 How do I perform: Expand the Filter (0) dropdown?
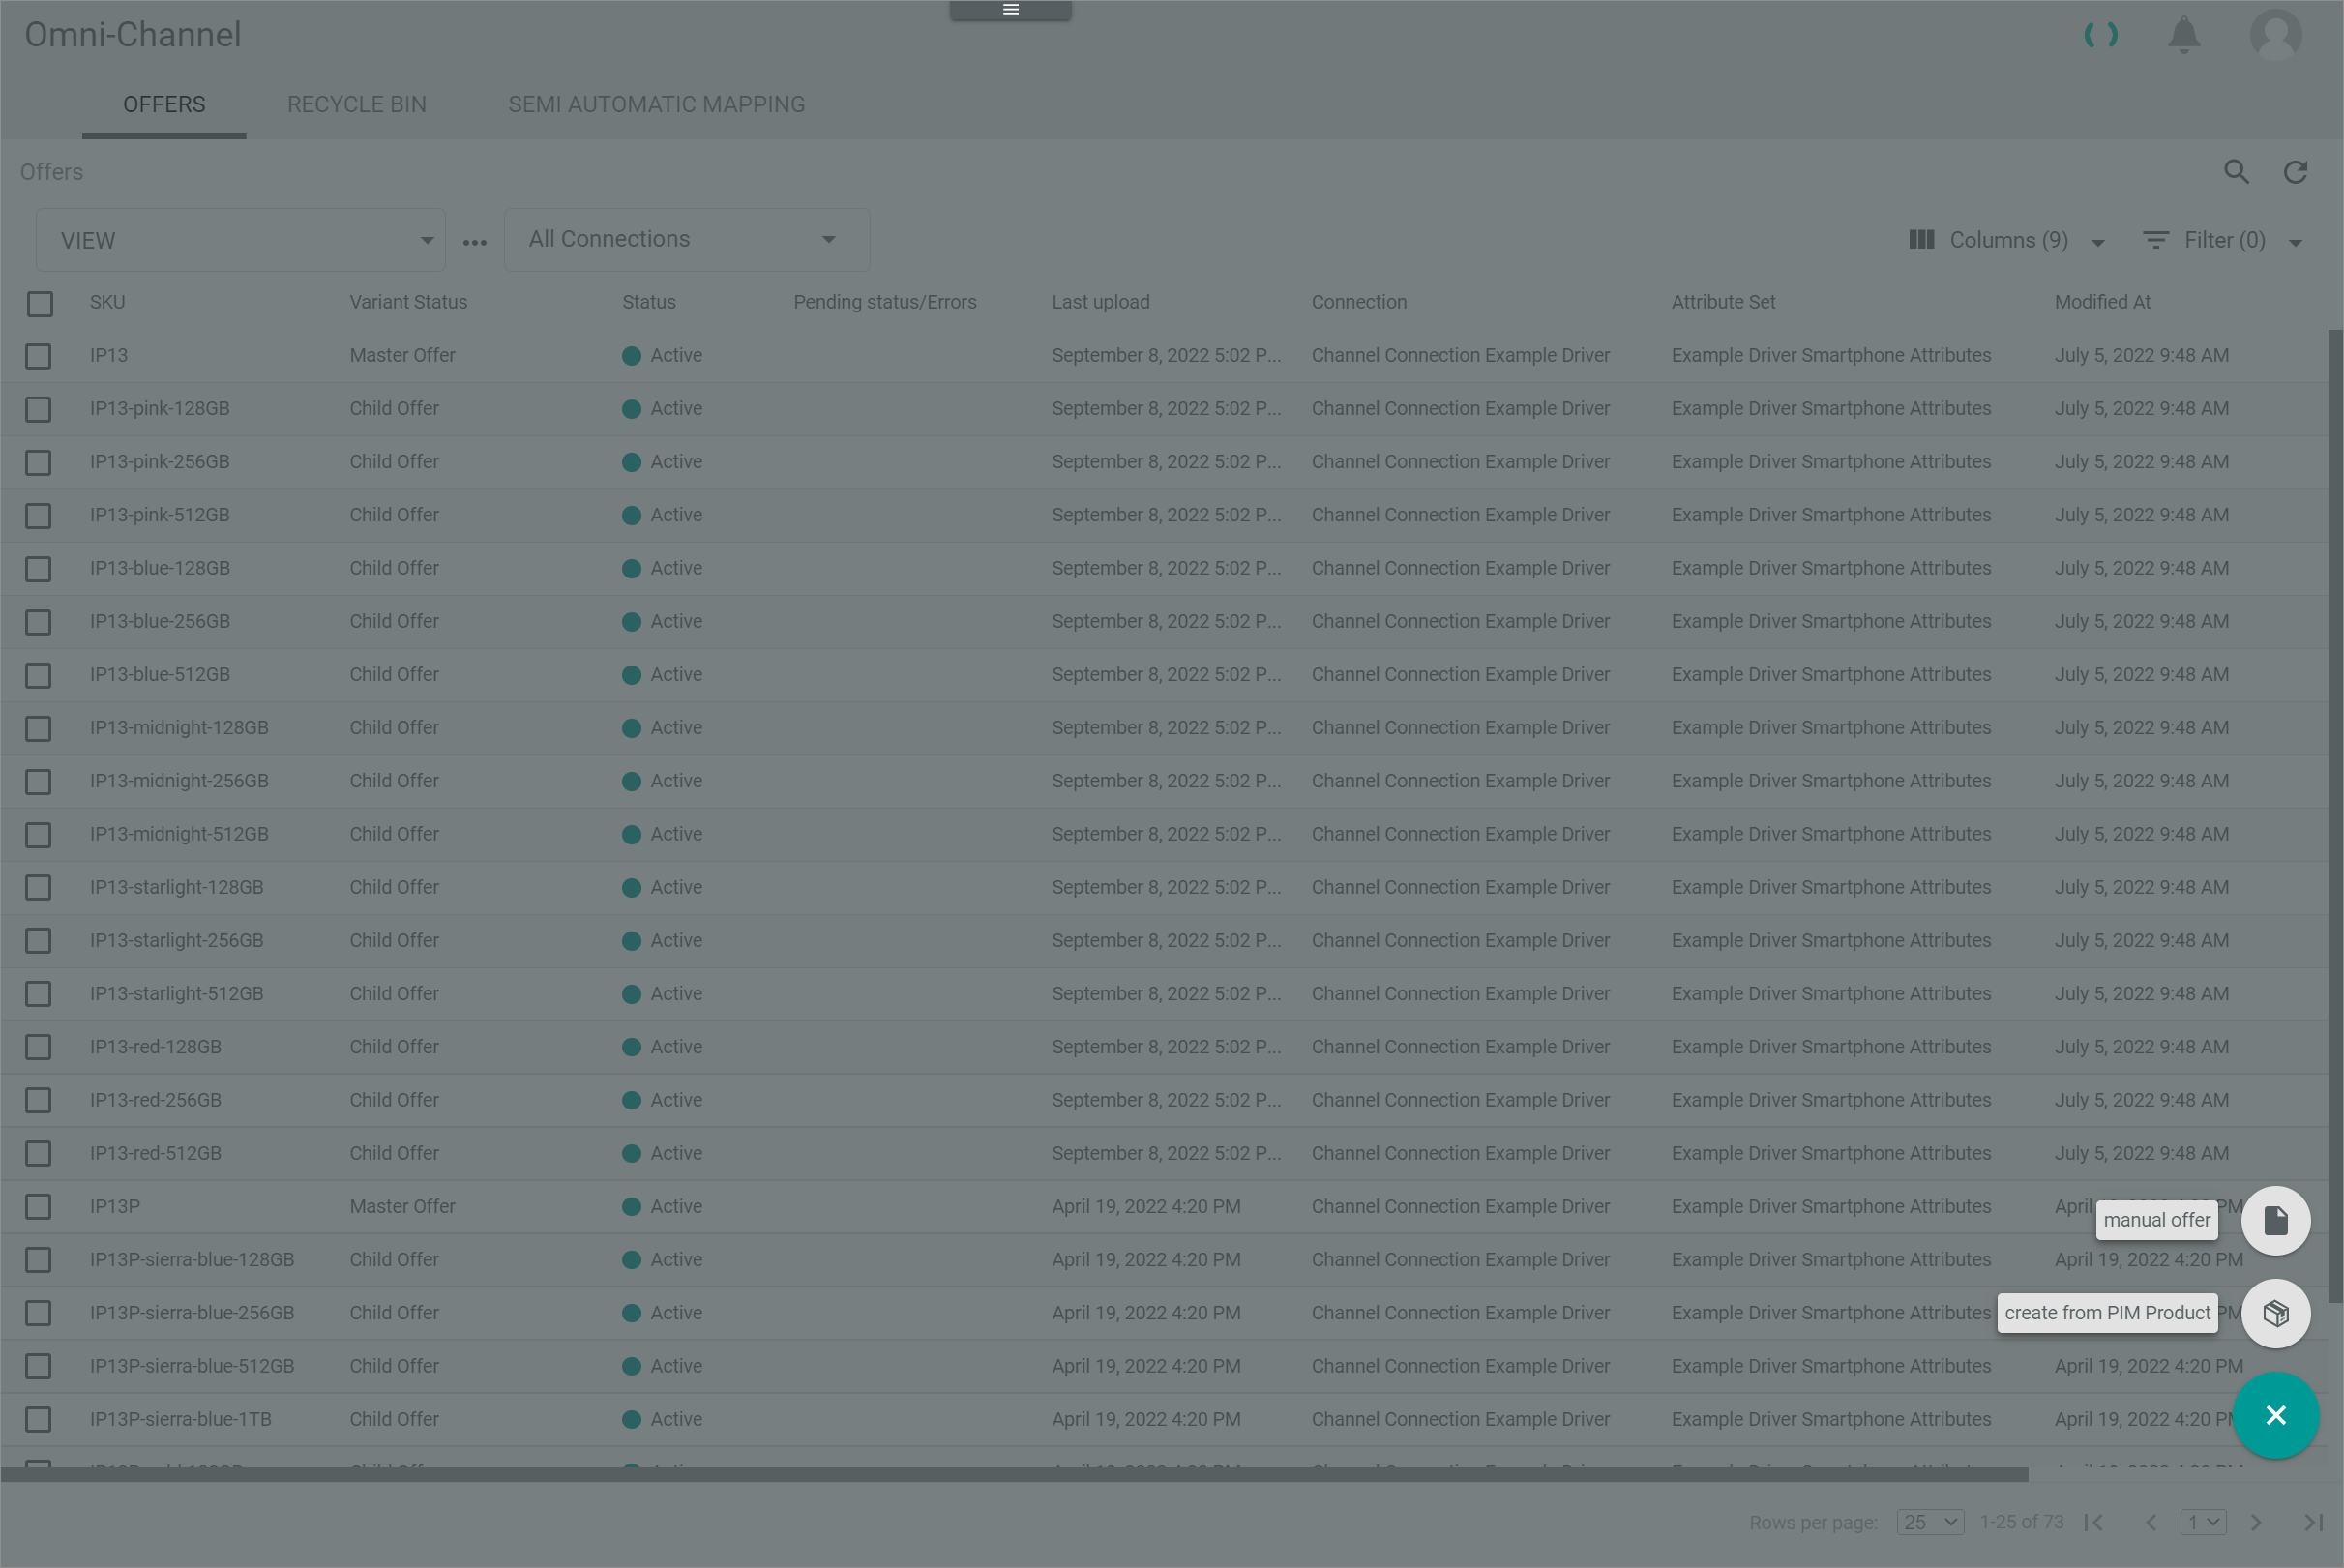[x=2295, y=242]
